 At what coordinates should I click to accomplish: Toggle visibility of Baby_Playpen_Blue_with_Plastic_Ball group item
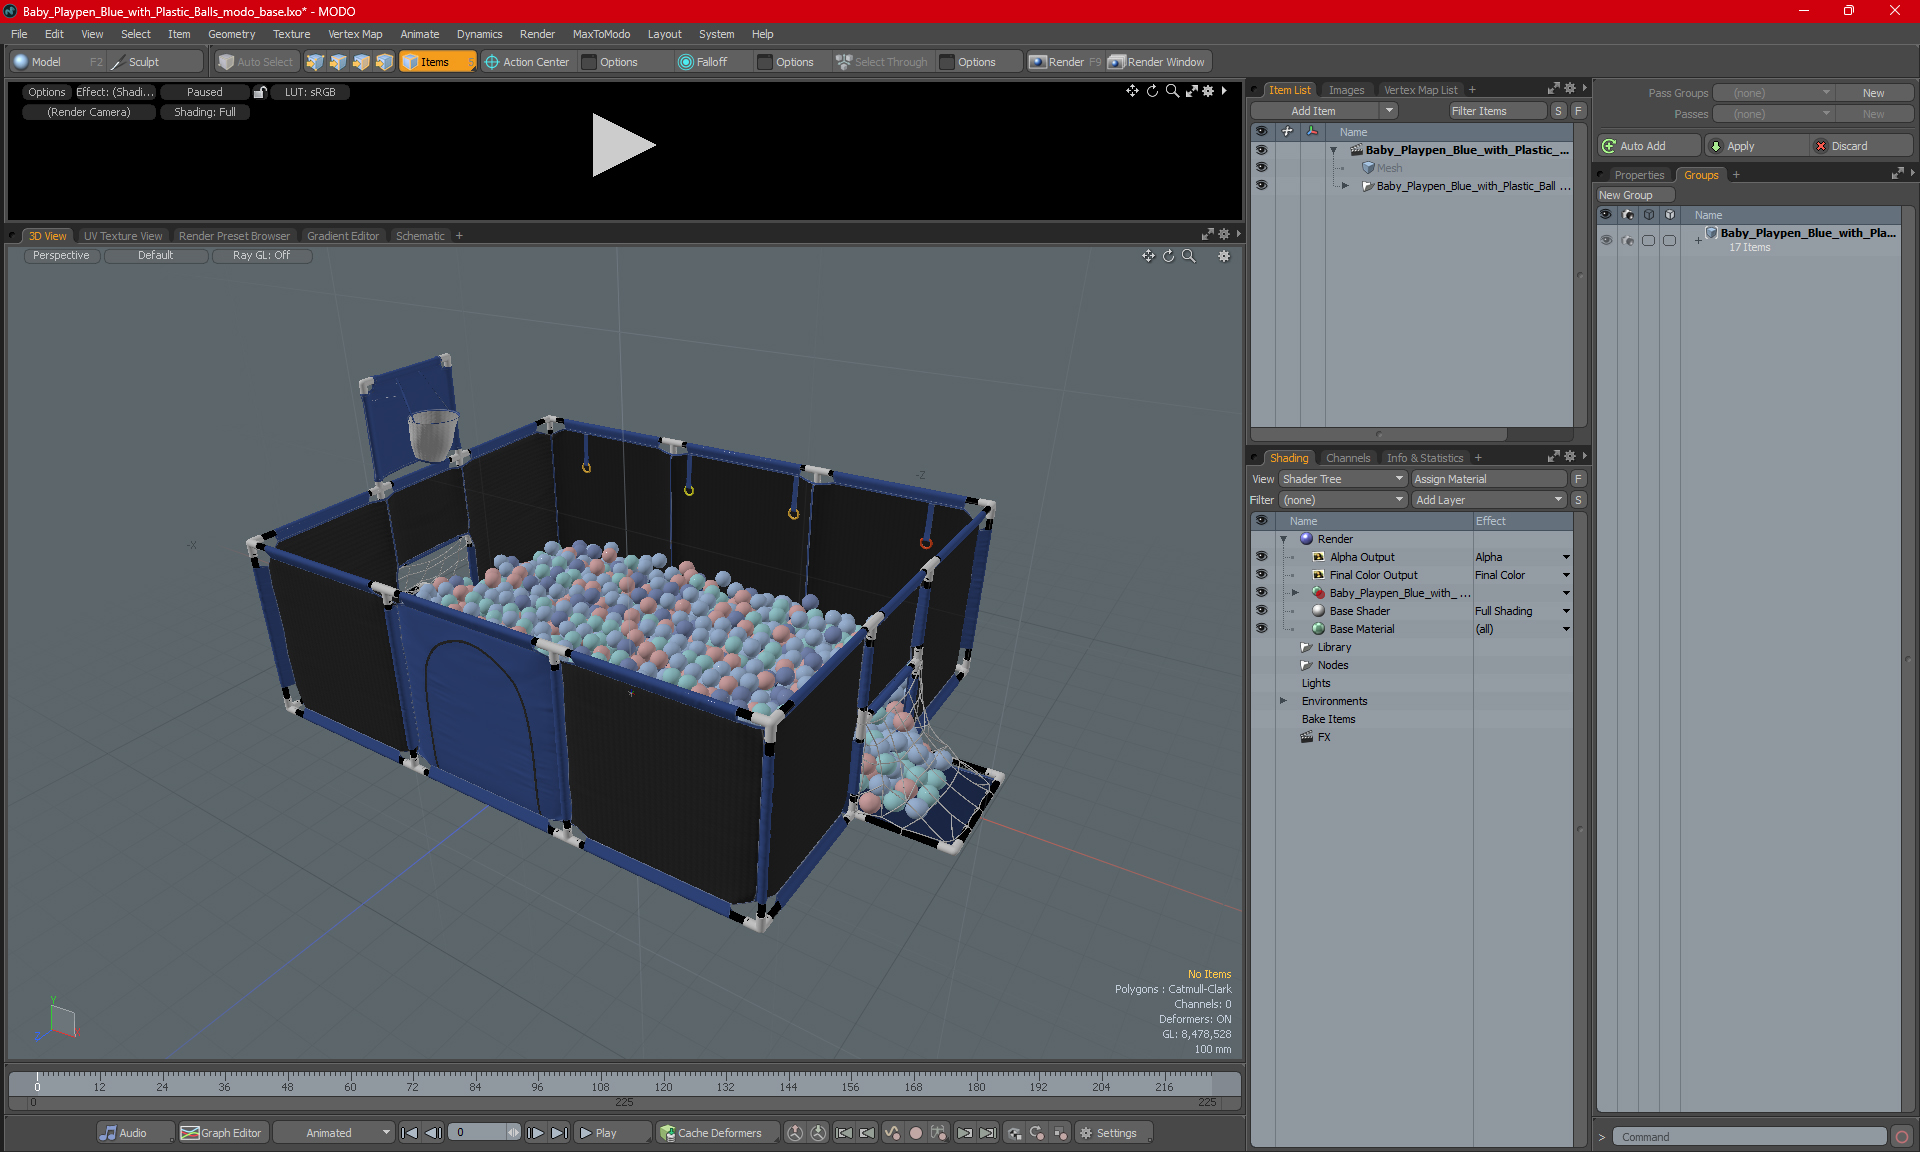click(x=1261, y=186)
